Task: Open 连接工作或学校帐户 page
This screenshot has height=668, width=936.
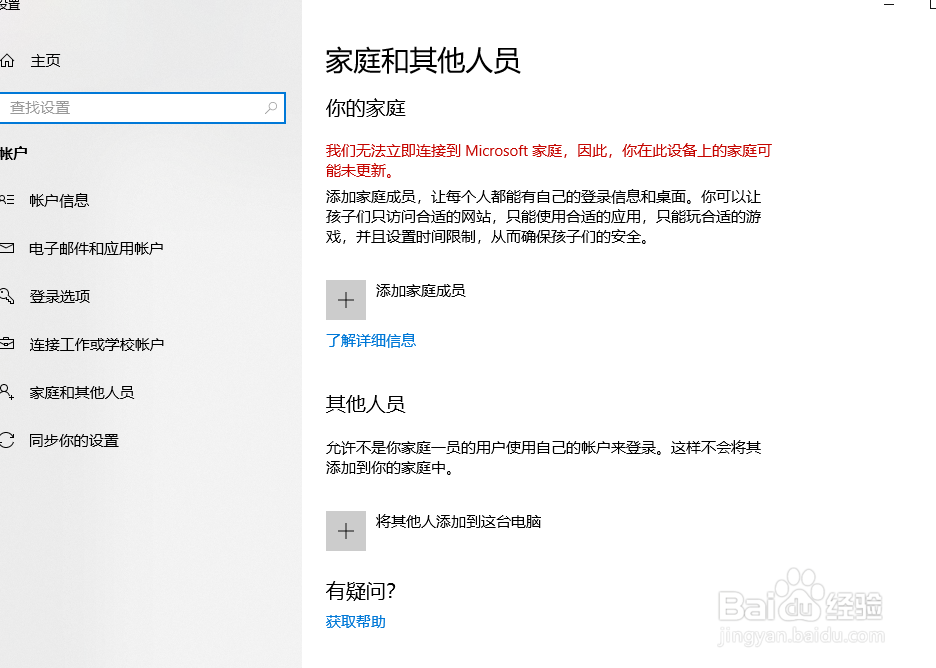Action: (97, 344)
